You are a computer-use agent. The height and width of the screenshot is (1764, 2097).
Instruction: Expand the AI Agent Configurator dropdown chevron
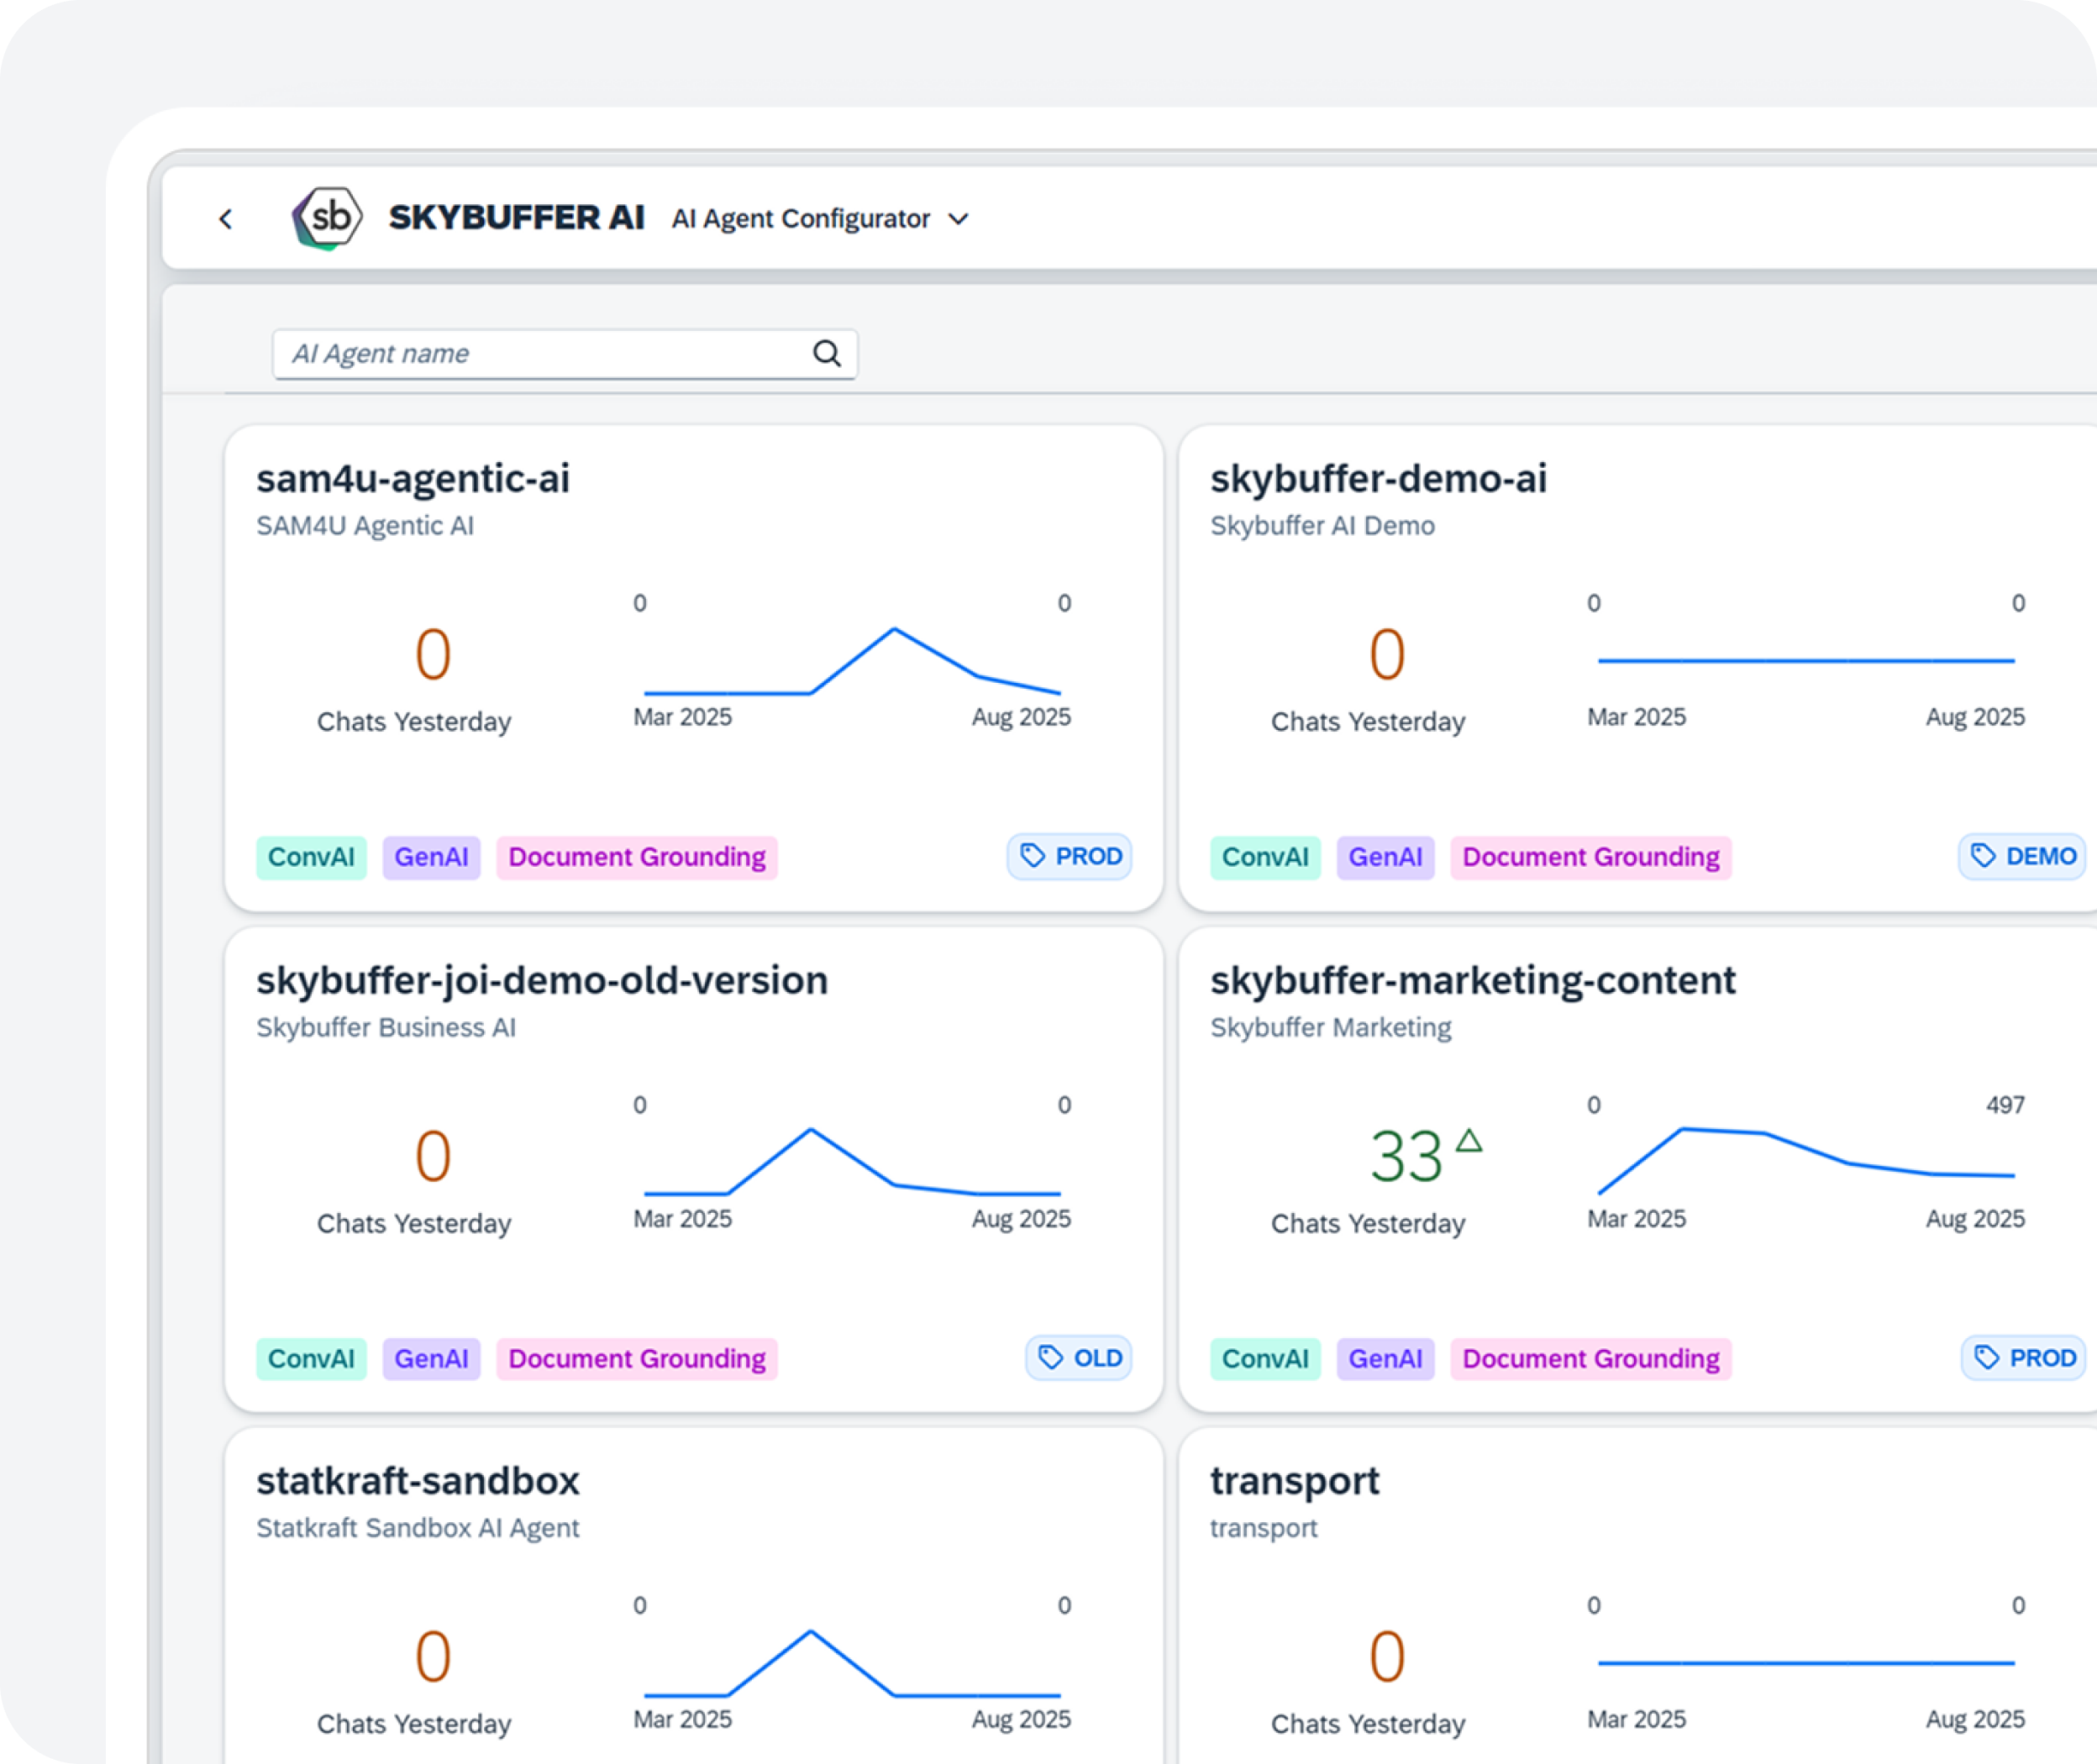pyautogui.click(x=958, y=219)
